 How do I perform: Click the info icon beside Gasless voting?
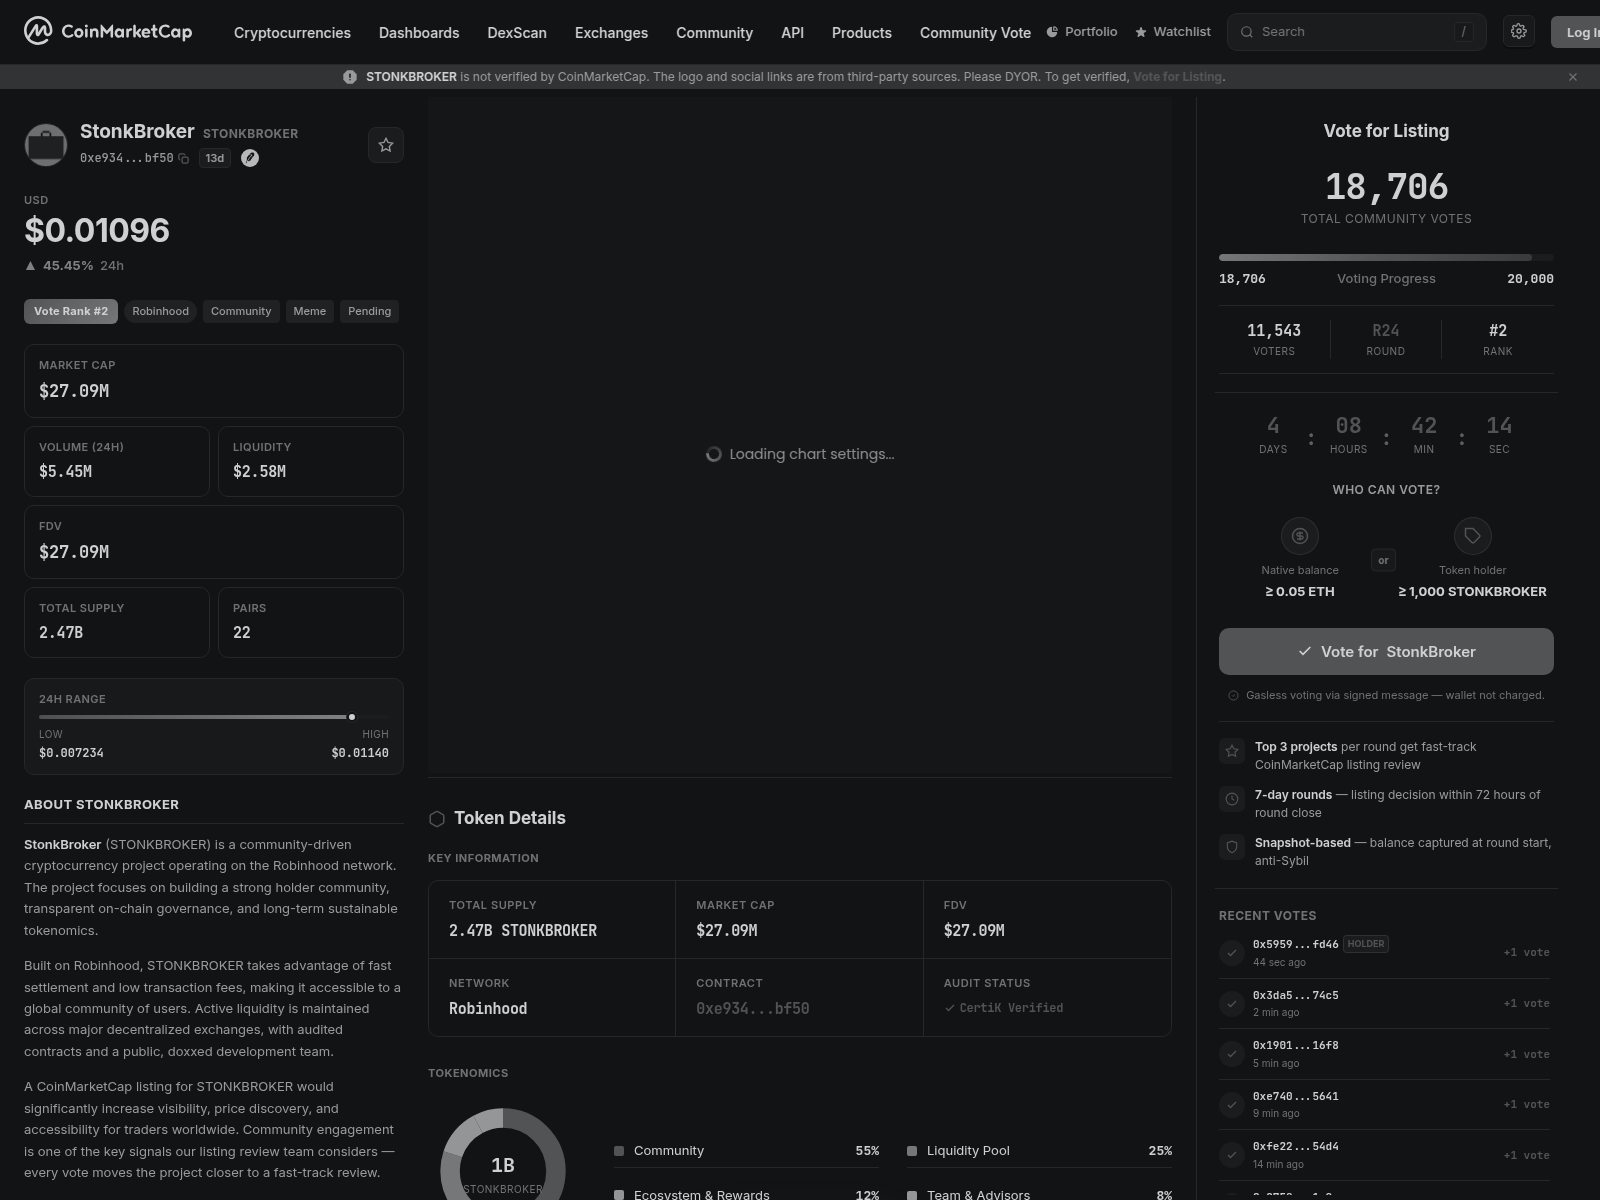[1233, 695]
